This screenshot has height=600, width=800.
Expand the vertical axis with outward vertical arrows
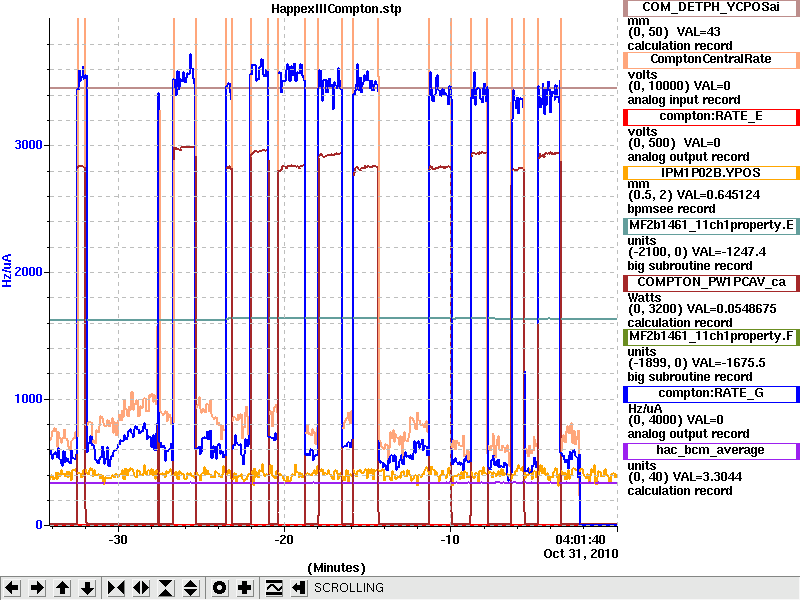click(x=191, y=588)
